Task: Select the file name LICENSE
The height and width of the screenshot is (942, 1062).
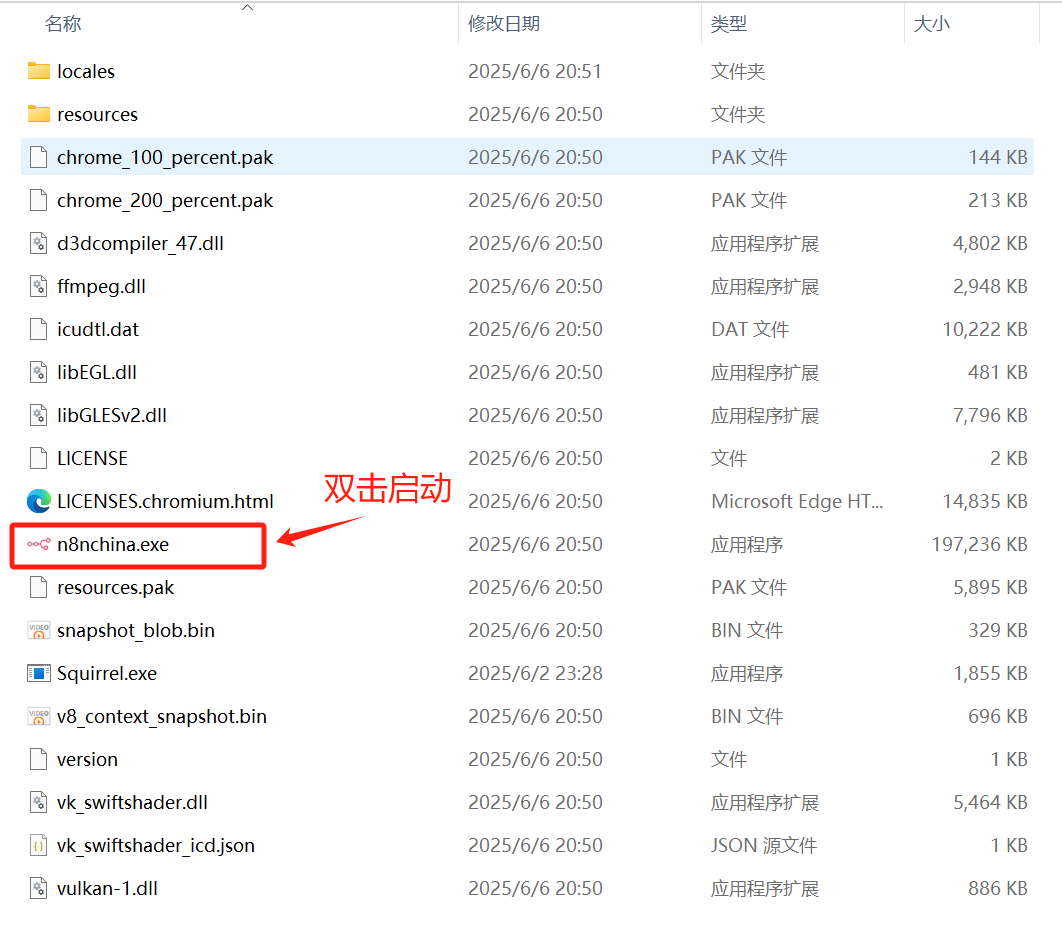Action: pos(92,458)
